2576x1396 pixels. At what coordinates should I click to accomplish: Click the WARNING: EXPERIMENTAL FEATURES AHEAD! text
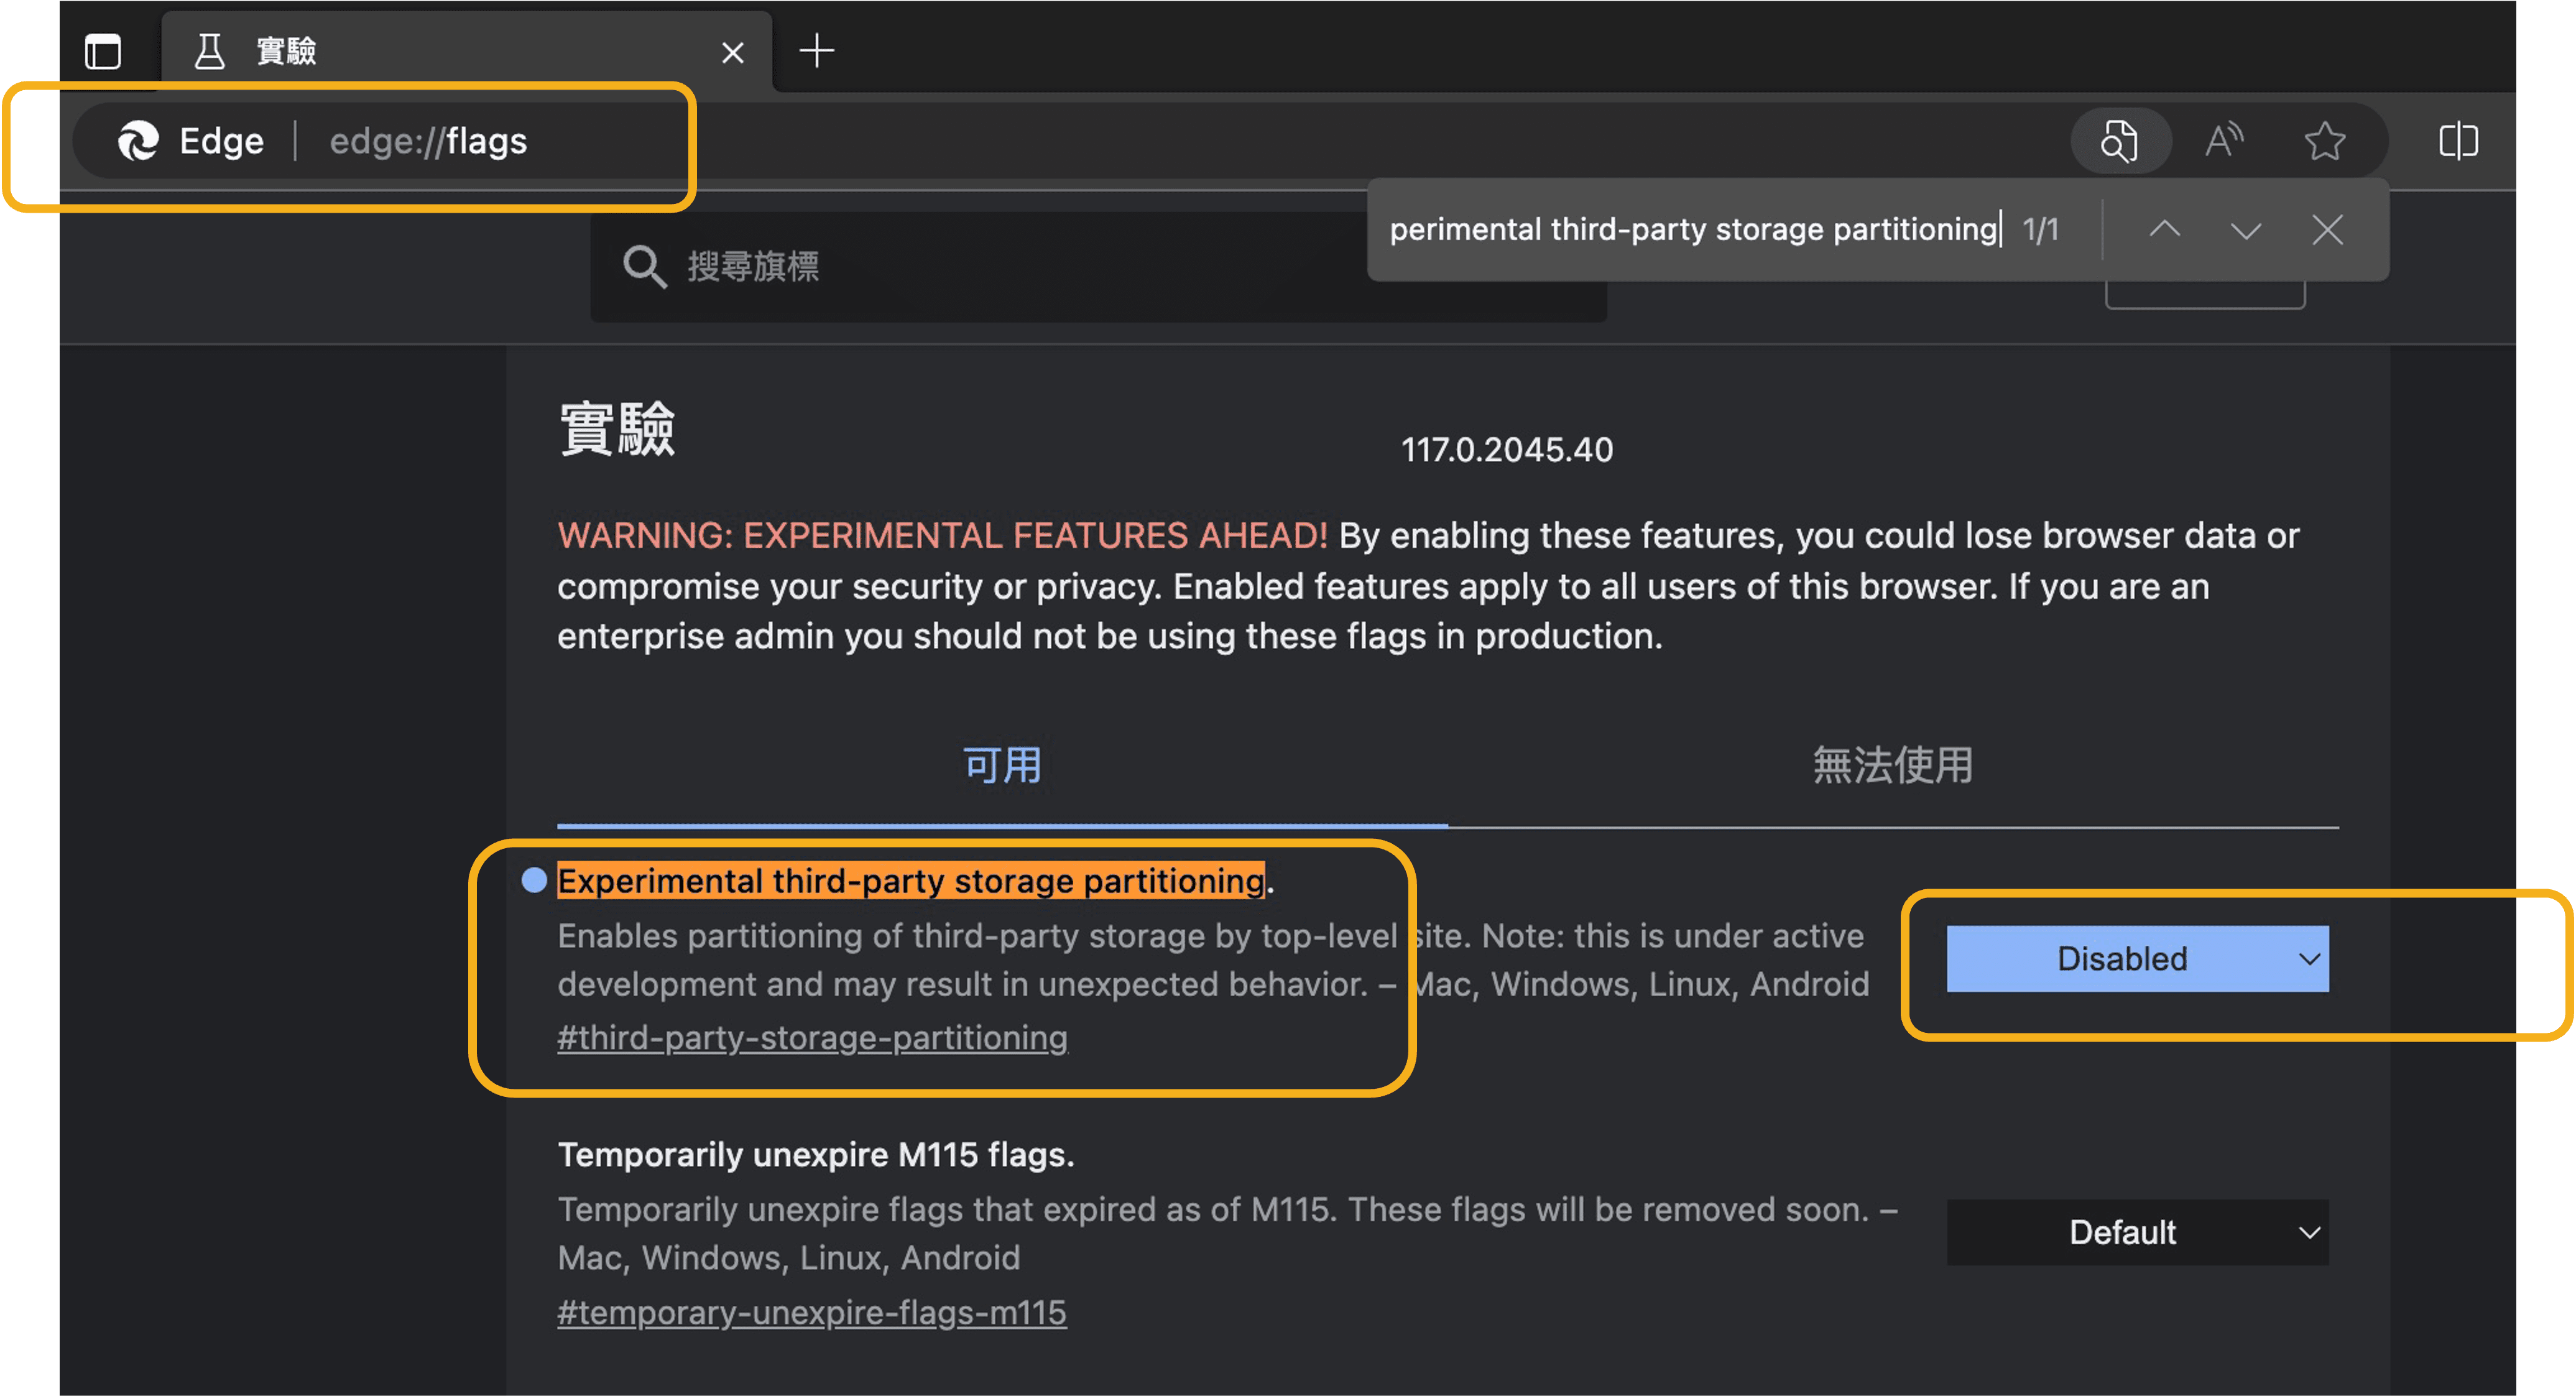[942, 535]
